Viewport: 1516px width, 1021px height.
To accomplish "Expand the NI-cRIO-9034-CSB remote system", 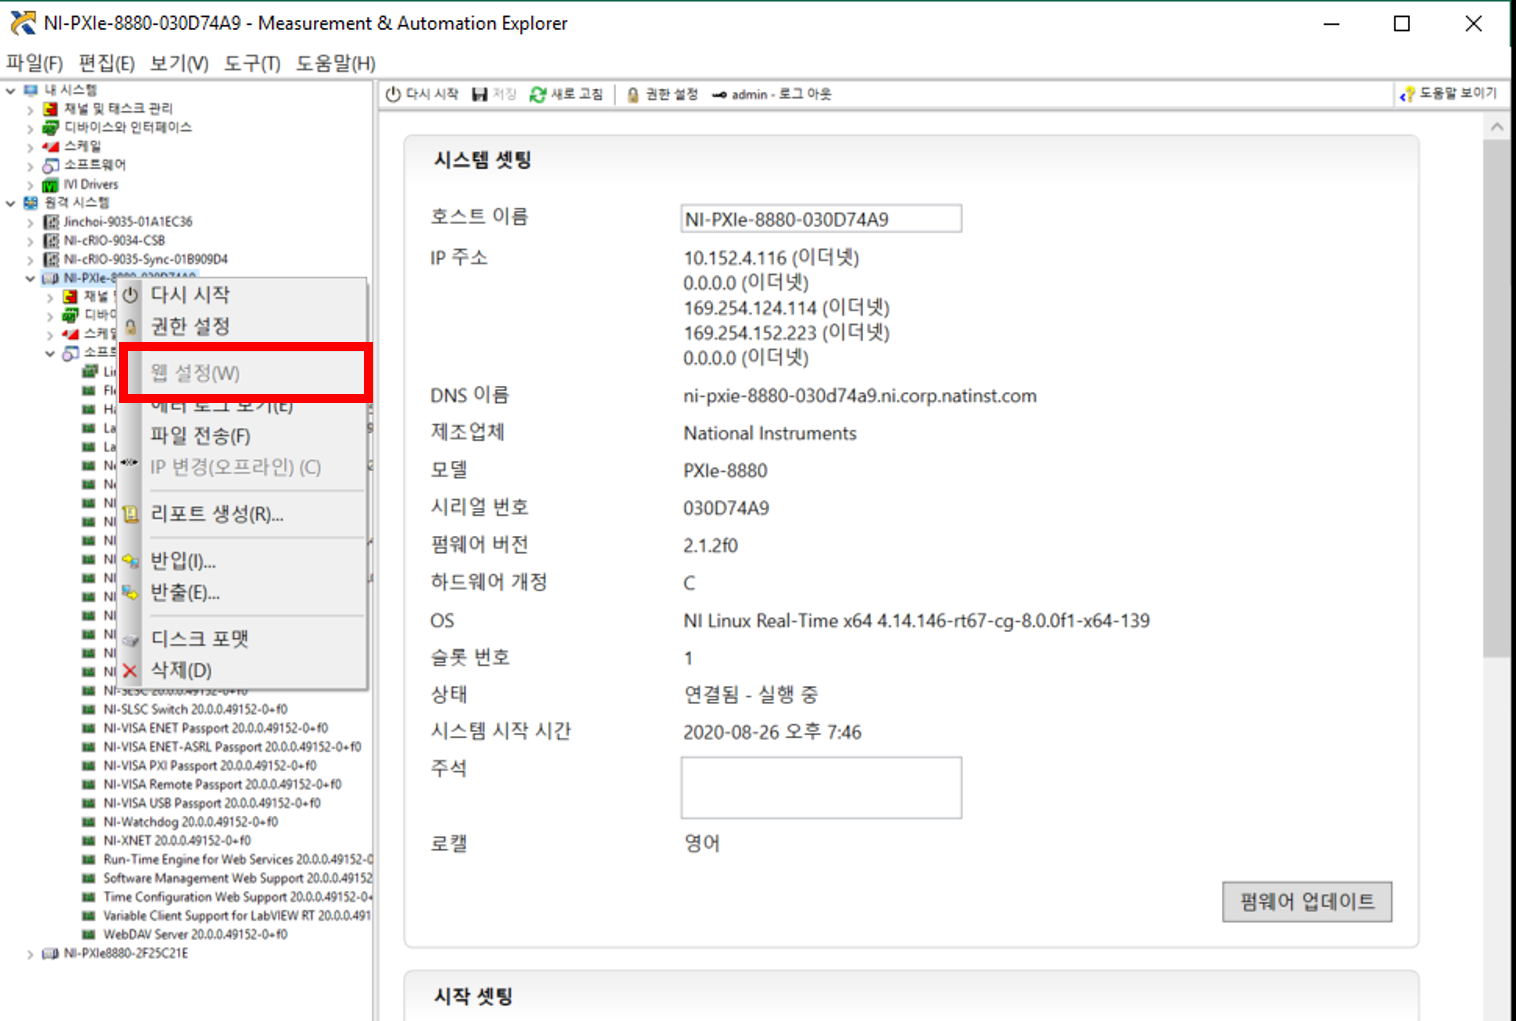I will pos(30,240).
